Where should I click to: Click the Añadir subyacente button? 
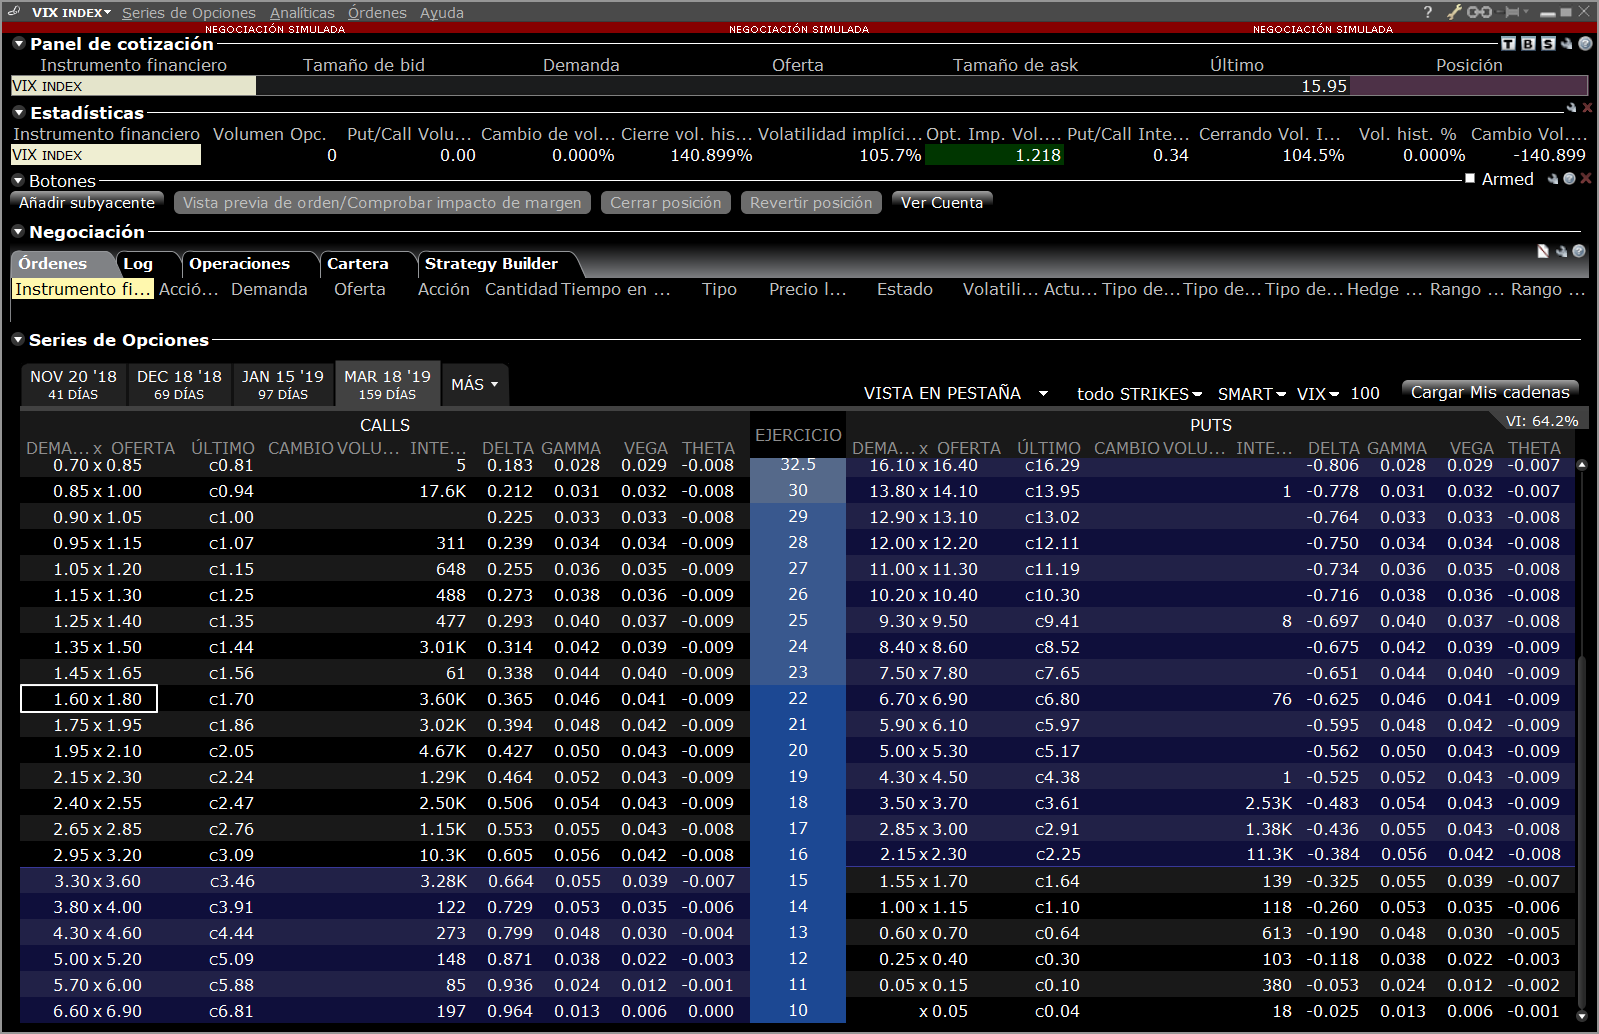[87, 203]
